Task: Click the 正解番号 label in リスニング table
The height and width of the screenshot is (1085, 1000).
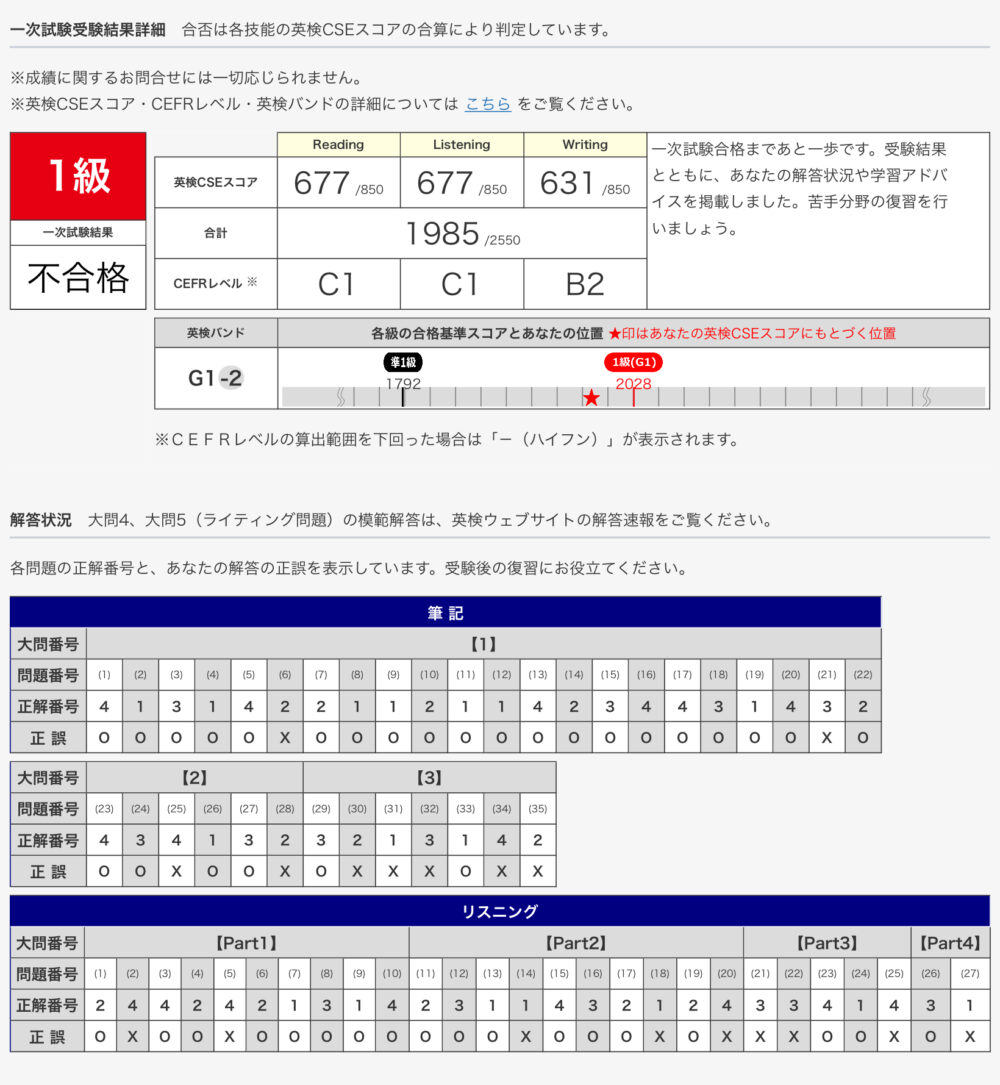Action: [47, 1005]
